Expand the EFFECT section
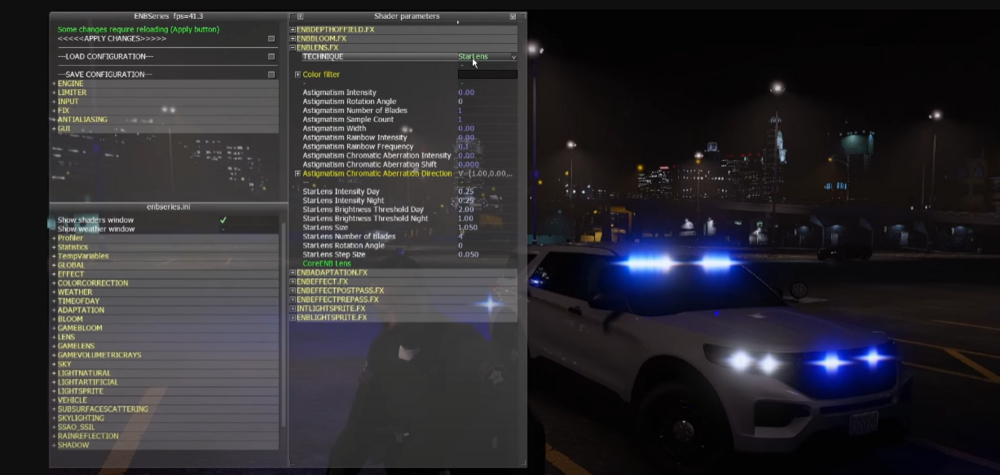The width and height of the screenshot is (1000, 475). [54, 274]
